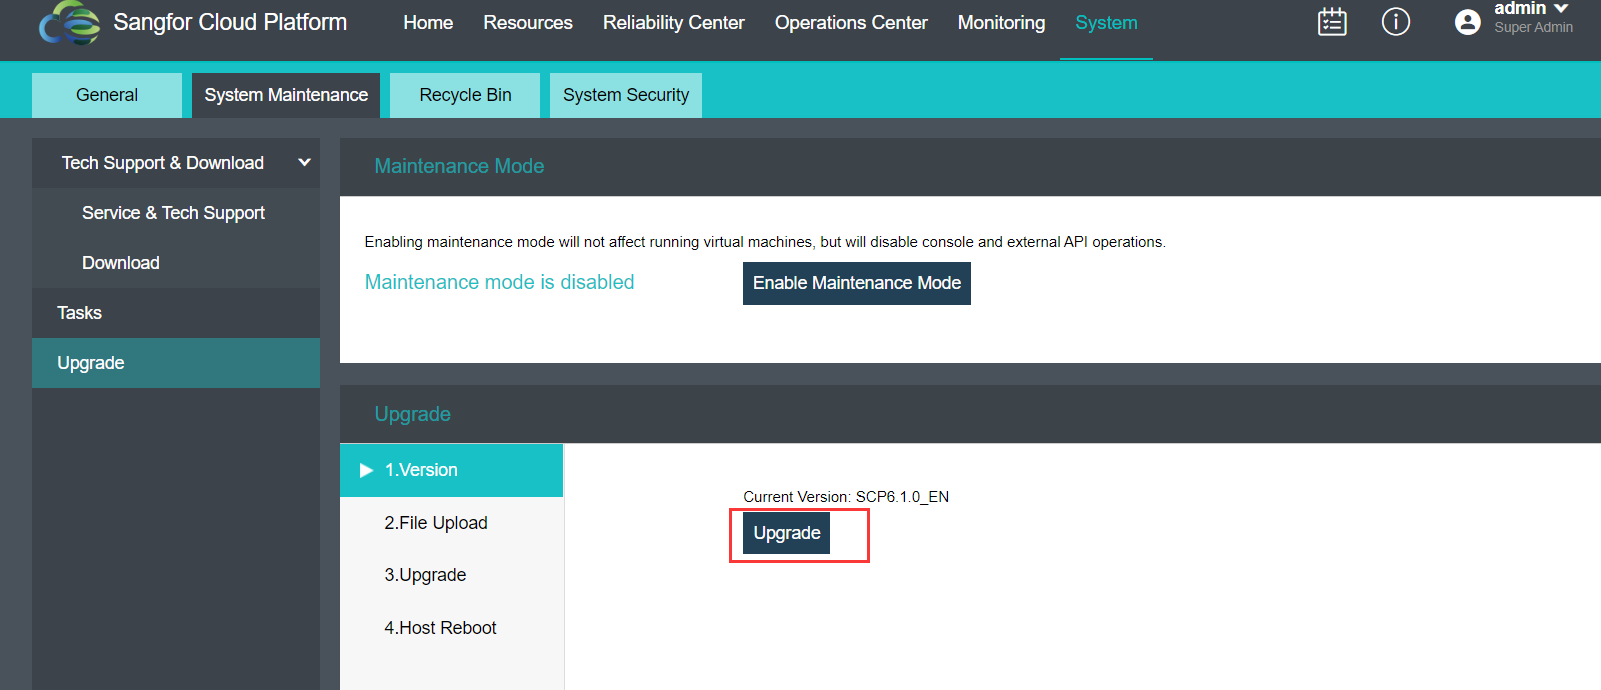Viewport: 1601px width, 690px height.
Task: Open the info icon in header
Action: [1396, 22]
